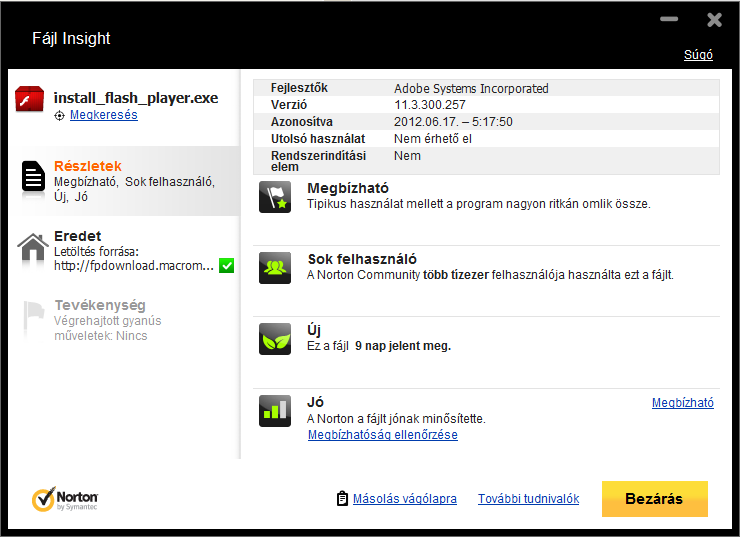Click the version value 11.3.300.257
The width and height of the screenshot is (740, 537).
[x=430, y=105]
